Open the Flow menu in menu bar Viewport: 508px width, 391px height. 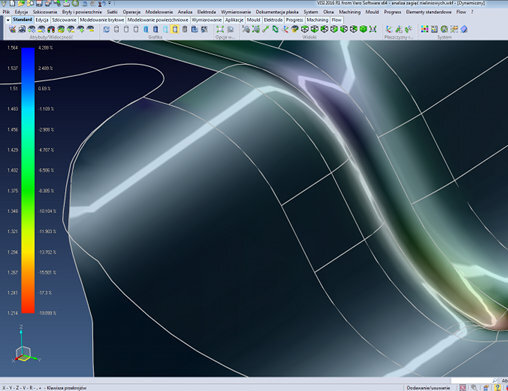[x=461, y=12]
